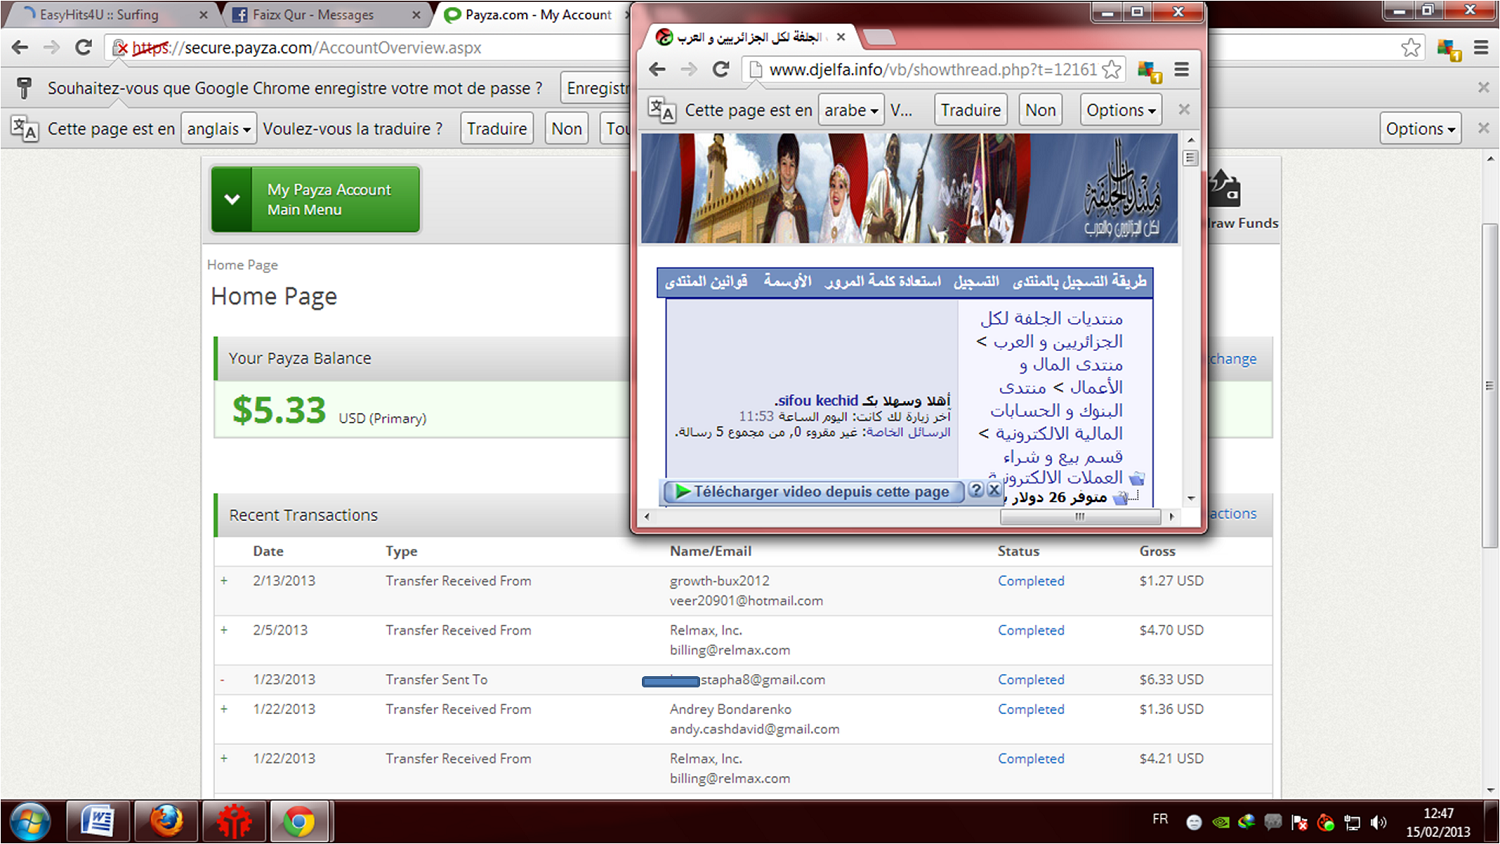Click Completed status for growth-bux2012
Image resolution: width=1500 pixels, height=844 pixels.
tap(1031, 581)
